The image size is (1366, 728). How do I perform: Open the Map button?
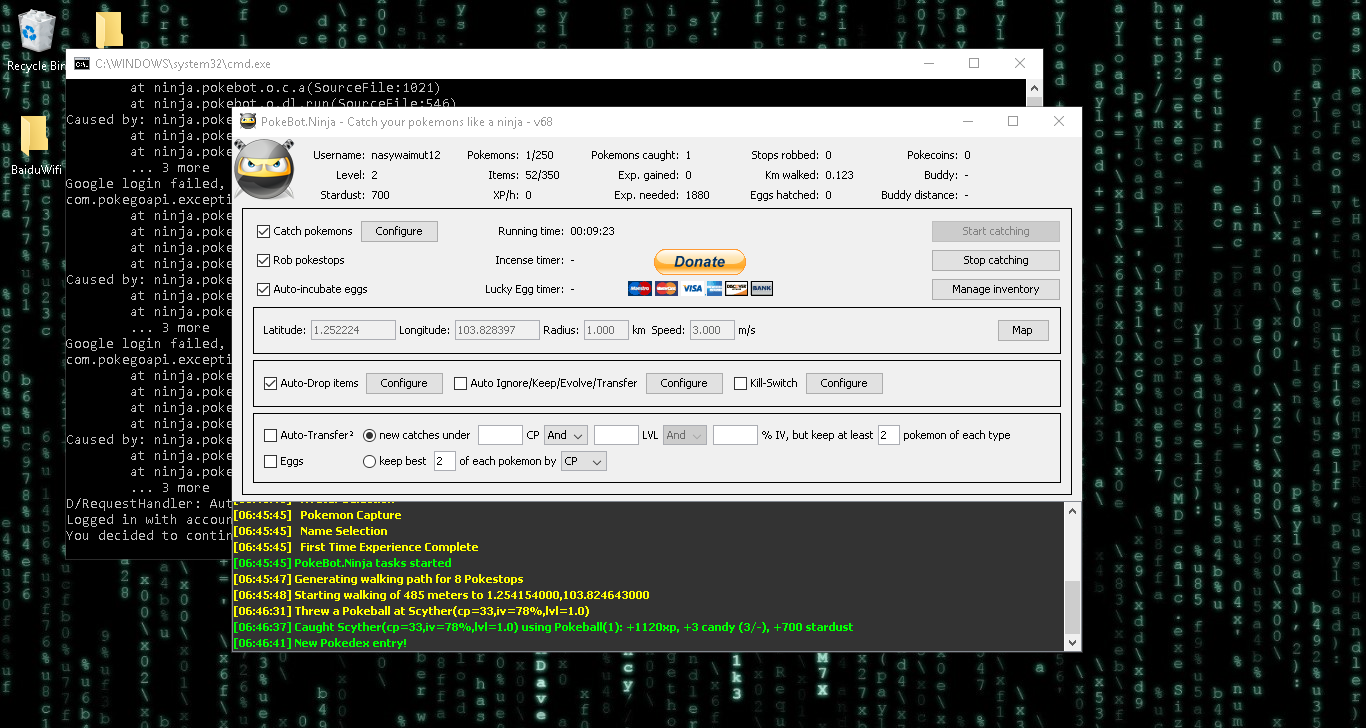click(1022, 330)
